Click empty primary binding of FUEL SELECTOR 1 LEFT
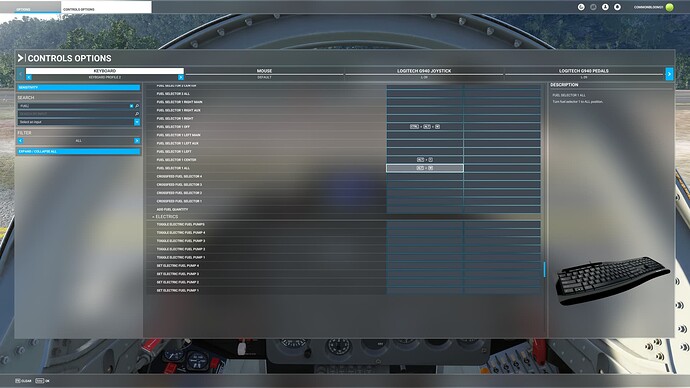This screenshot has height=388, width=690. point(425,151)
